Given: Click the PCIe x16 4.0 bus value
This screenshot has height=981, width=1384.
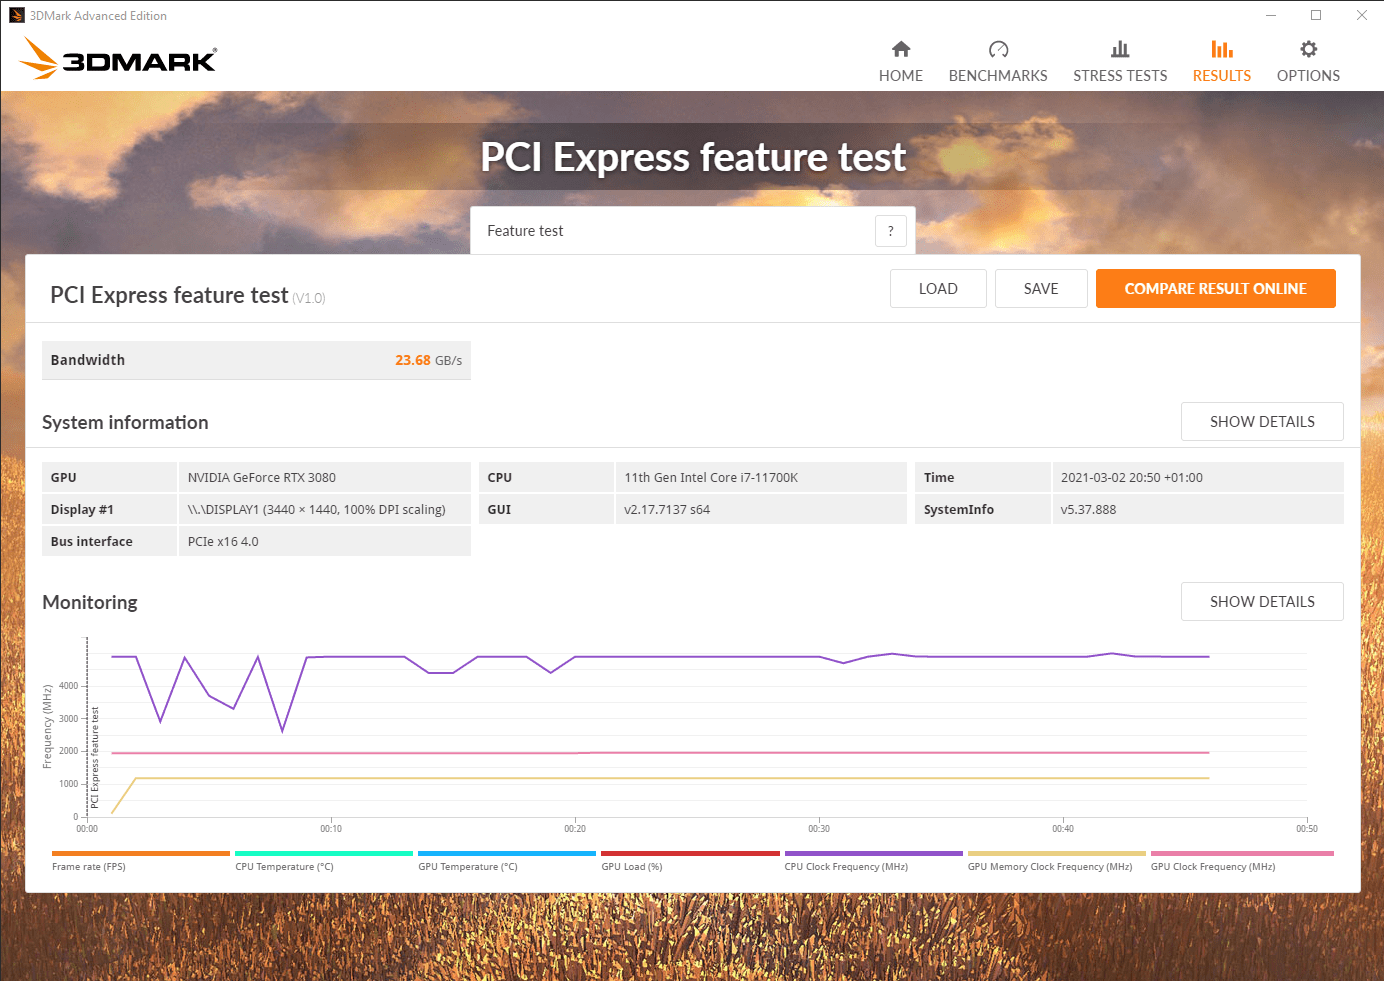Looking at the screenshot, I should click(223, 542).
